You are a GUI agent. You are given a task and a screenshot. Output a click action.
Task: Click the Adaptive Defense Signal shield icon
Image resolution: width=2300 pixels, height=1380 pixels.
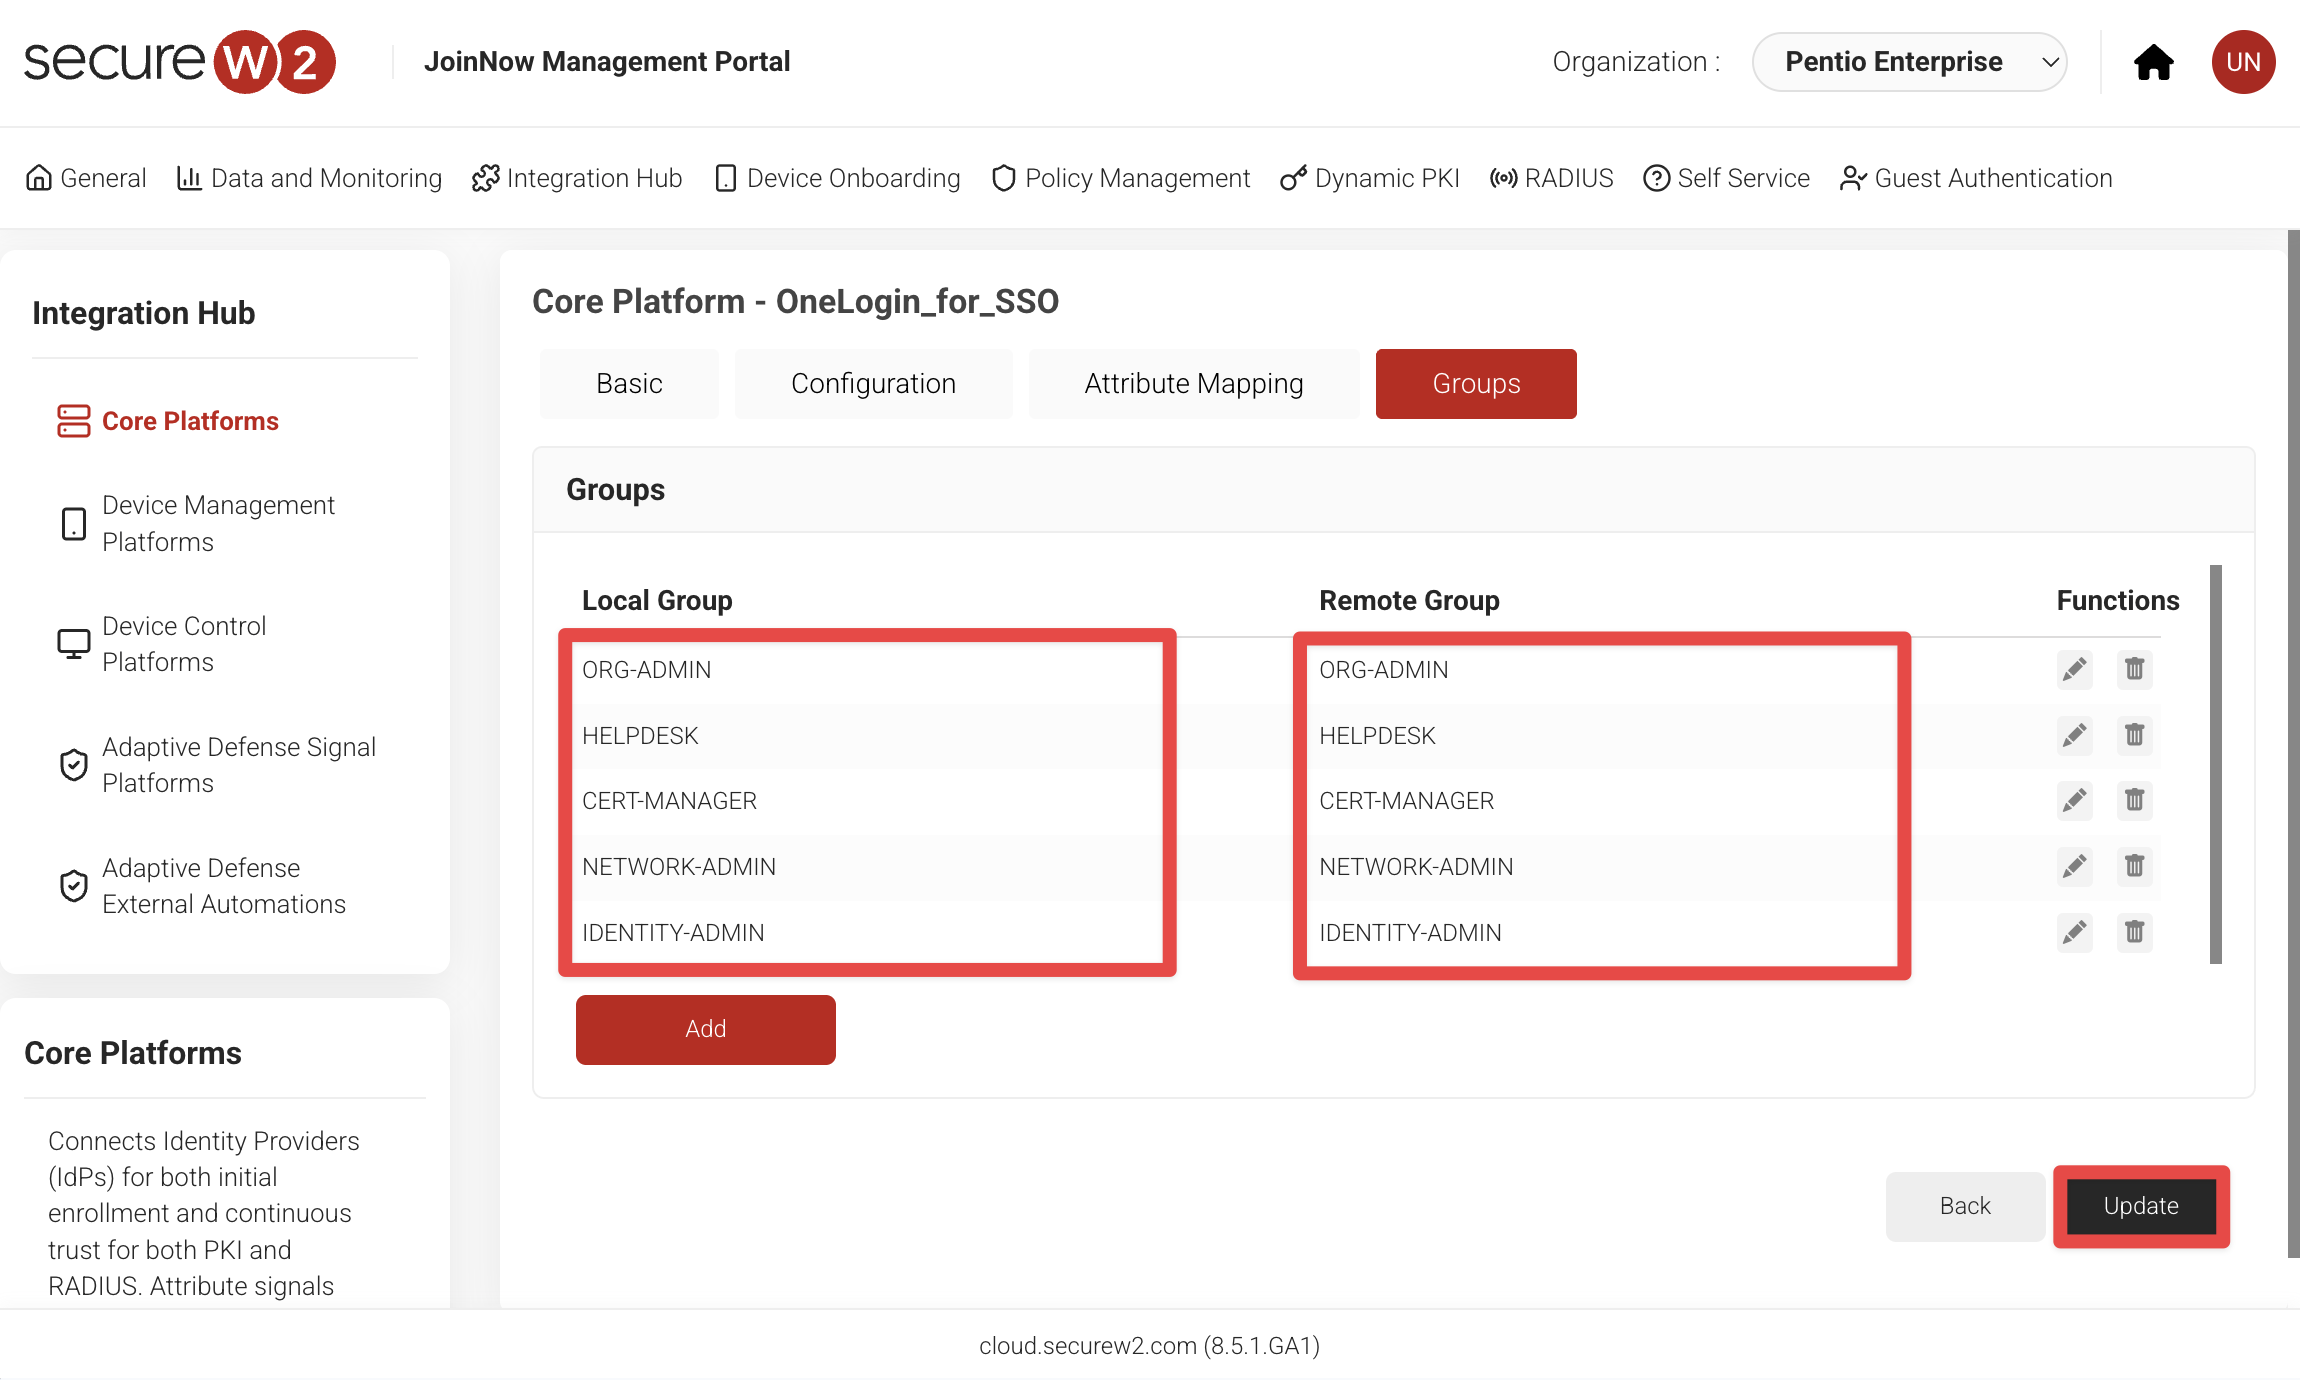73,765
